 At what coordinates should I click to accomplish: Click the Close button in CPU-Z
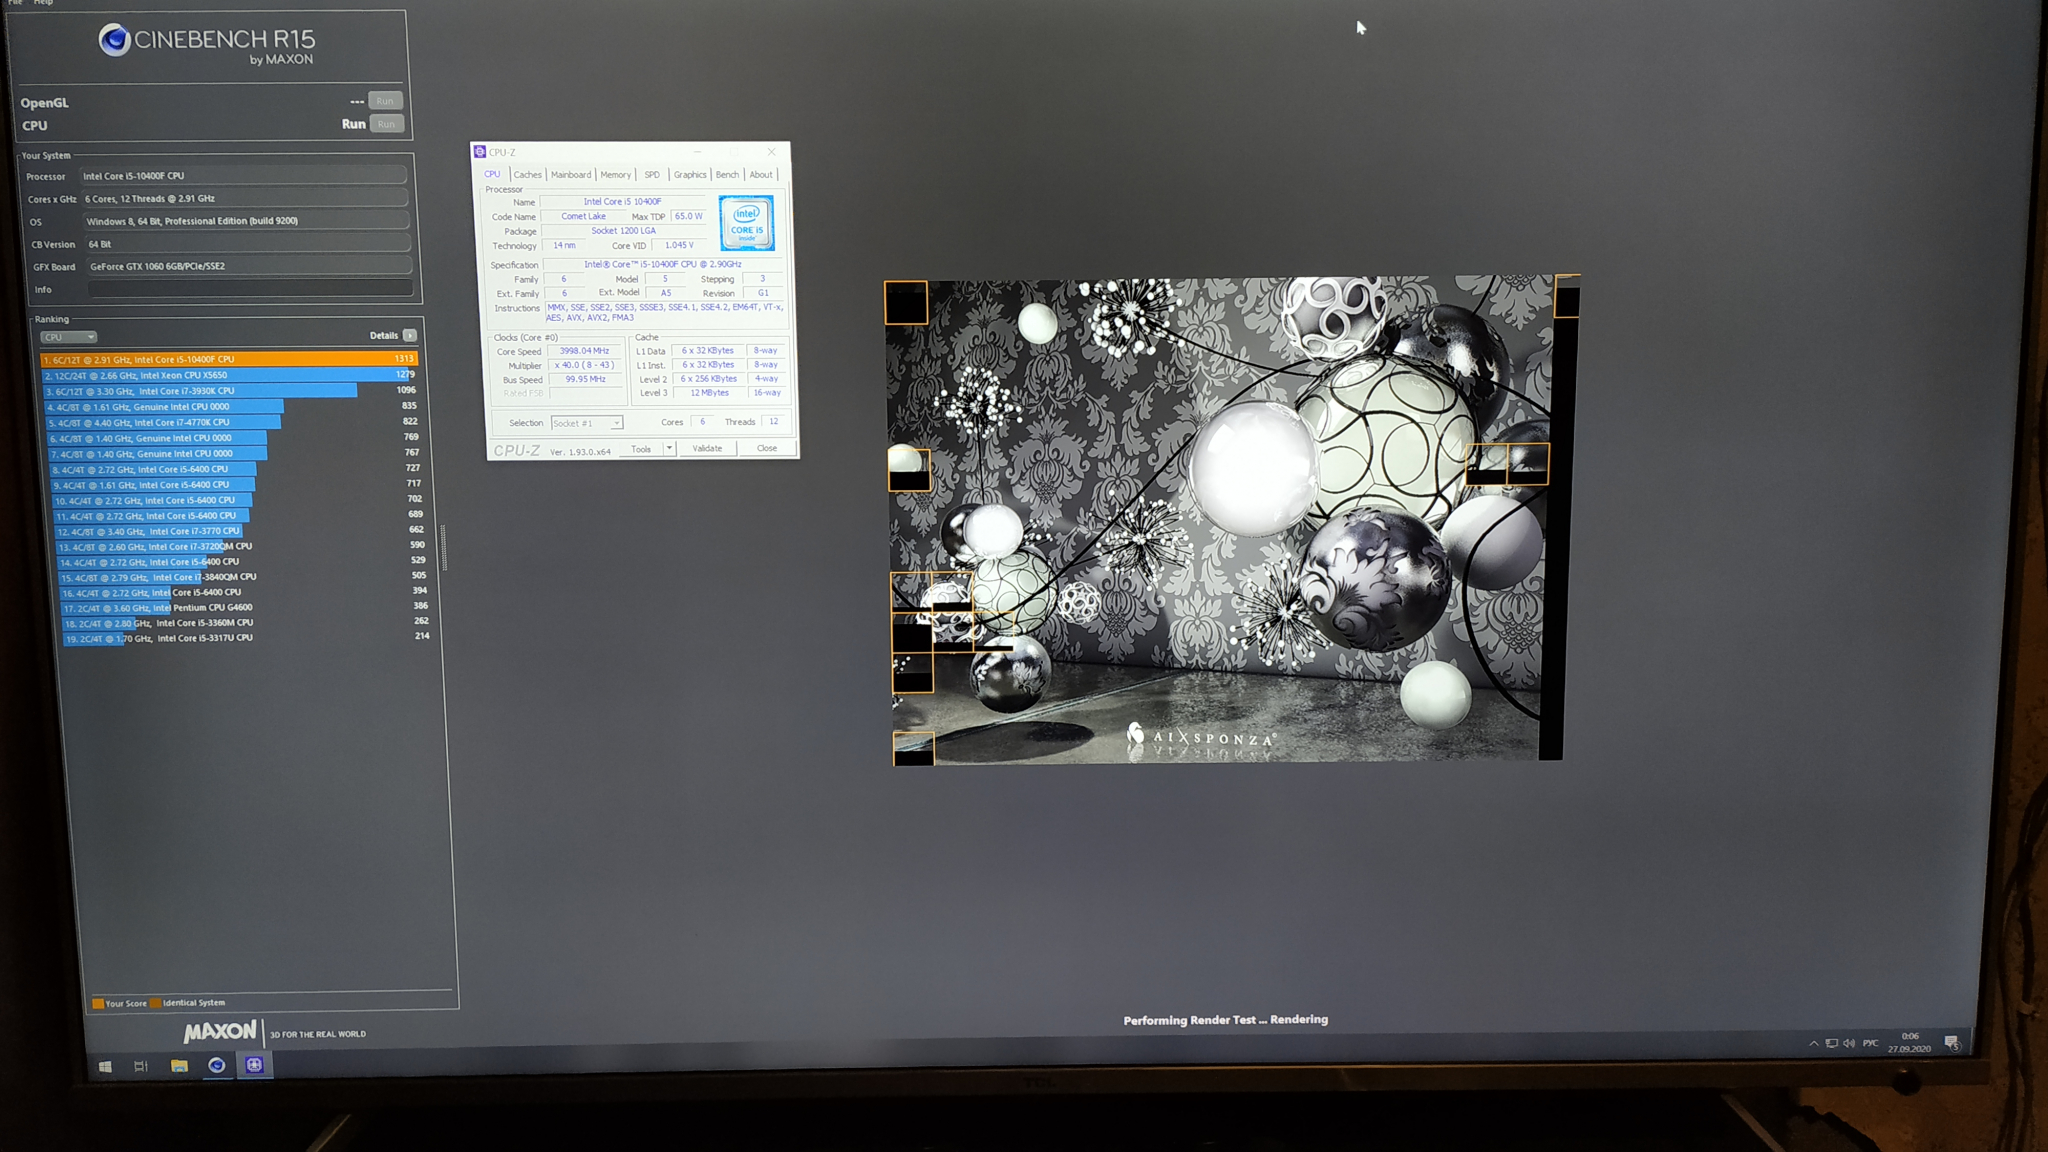(x=767, y=448)
